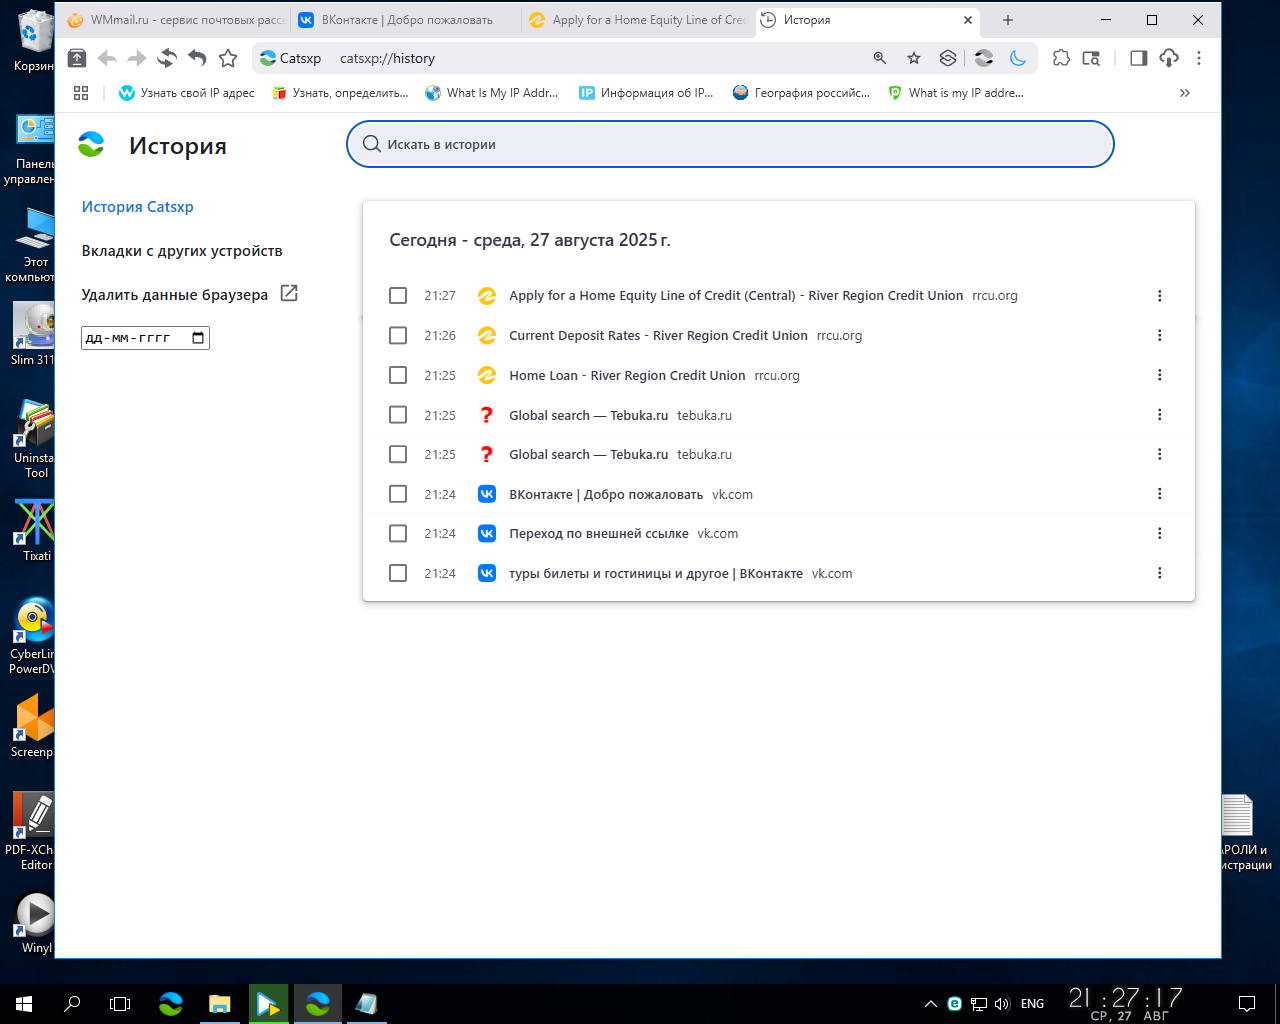Click the volume speaker tray icon
This screenshot has width=1280, height=1024.
click(1002, 1003)
